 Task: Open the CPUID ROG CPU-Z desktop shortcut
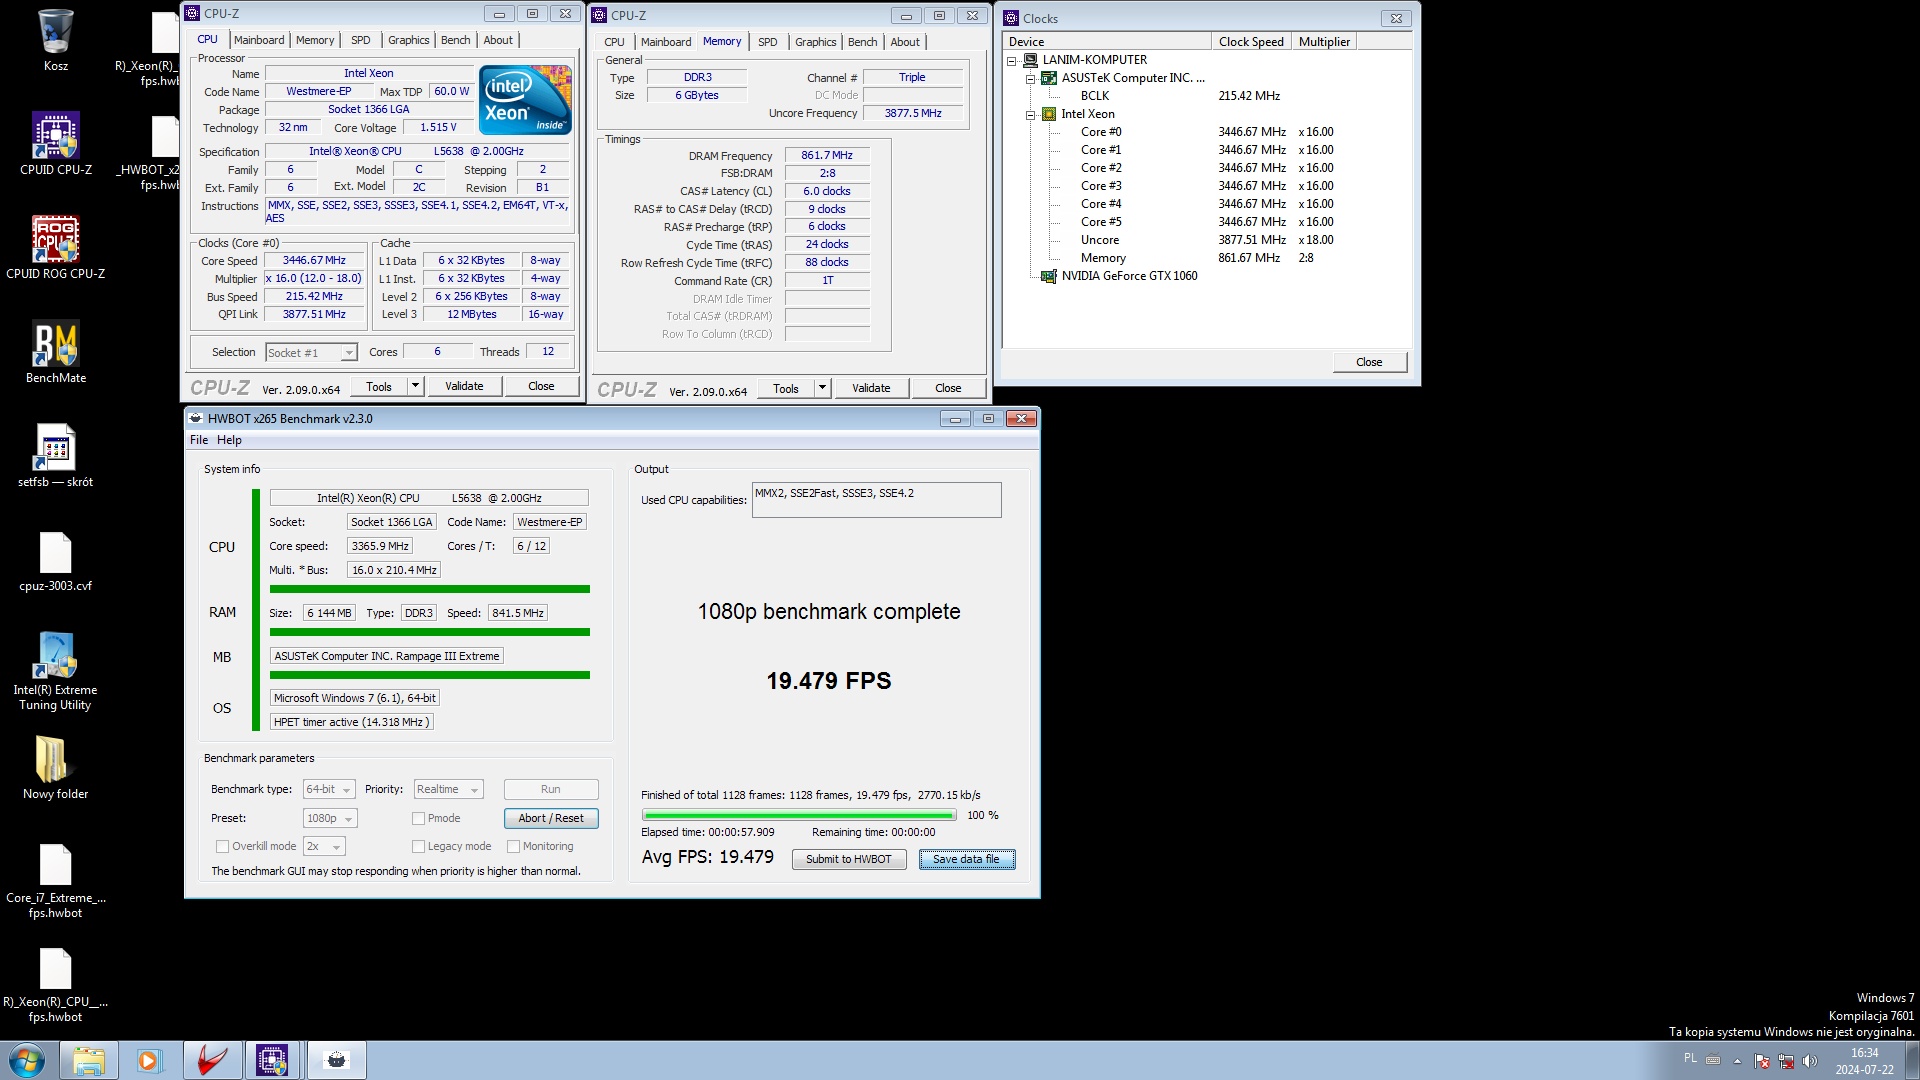tap(56, 248)
